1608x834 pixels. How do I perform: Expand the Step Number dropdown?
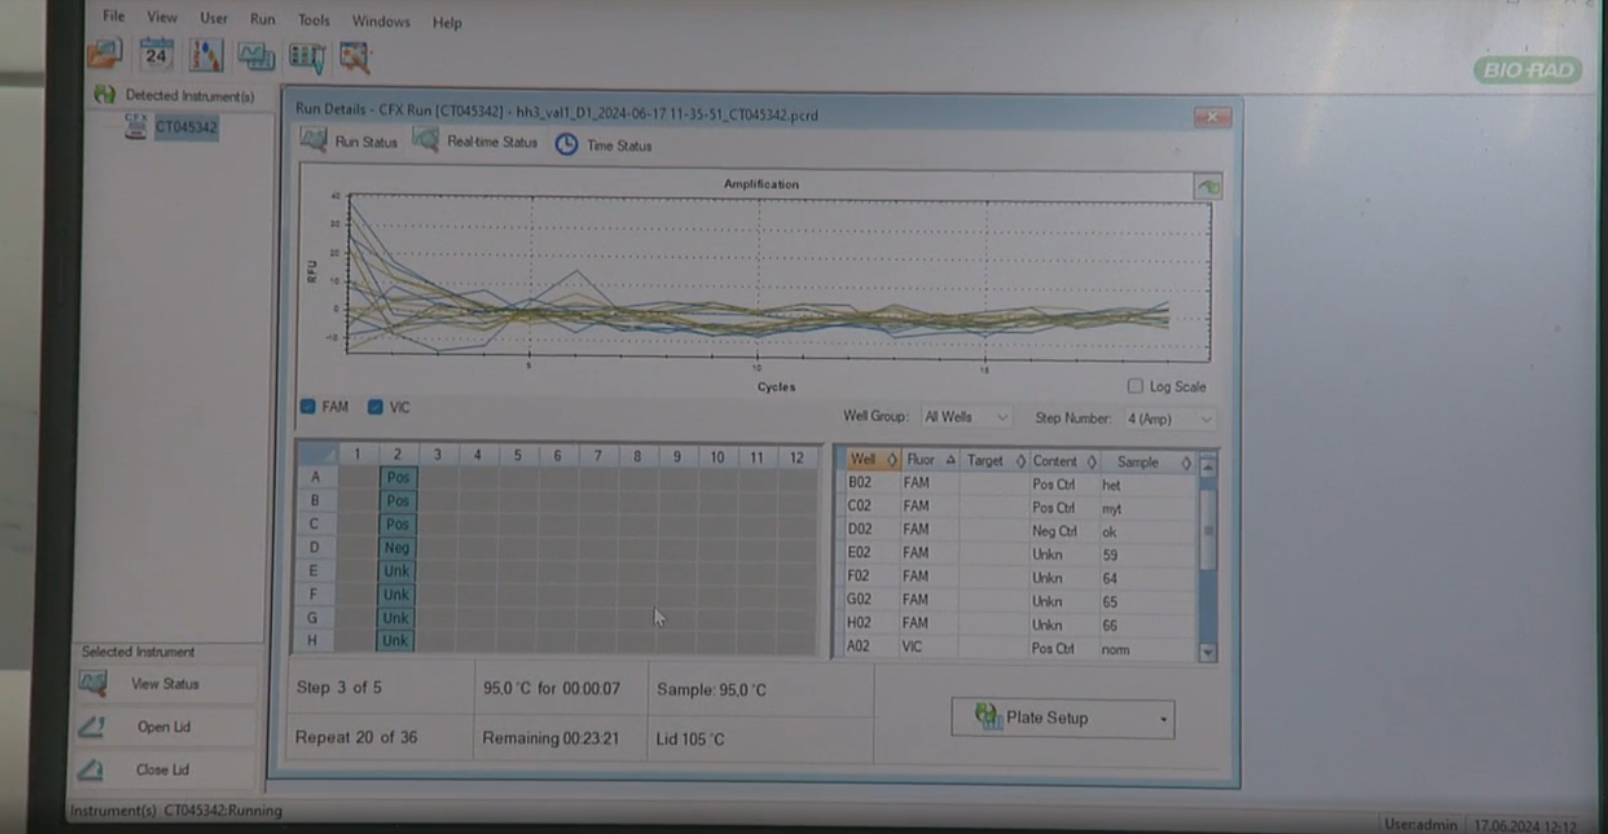tap(1168, 419)
